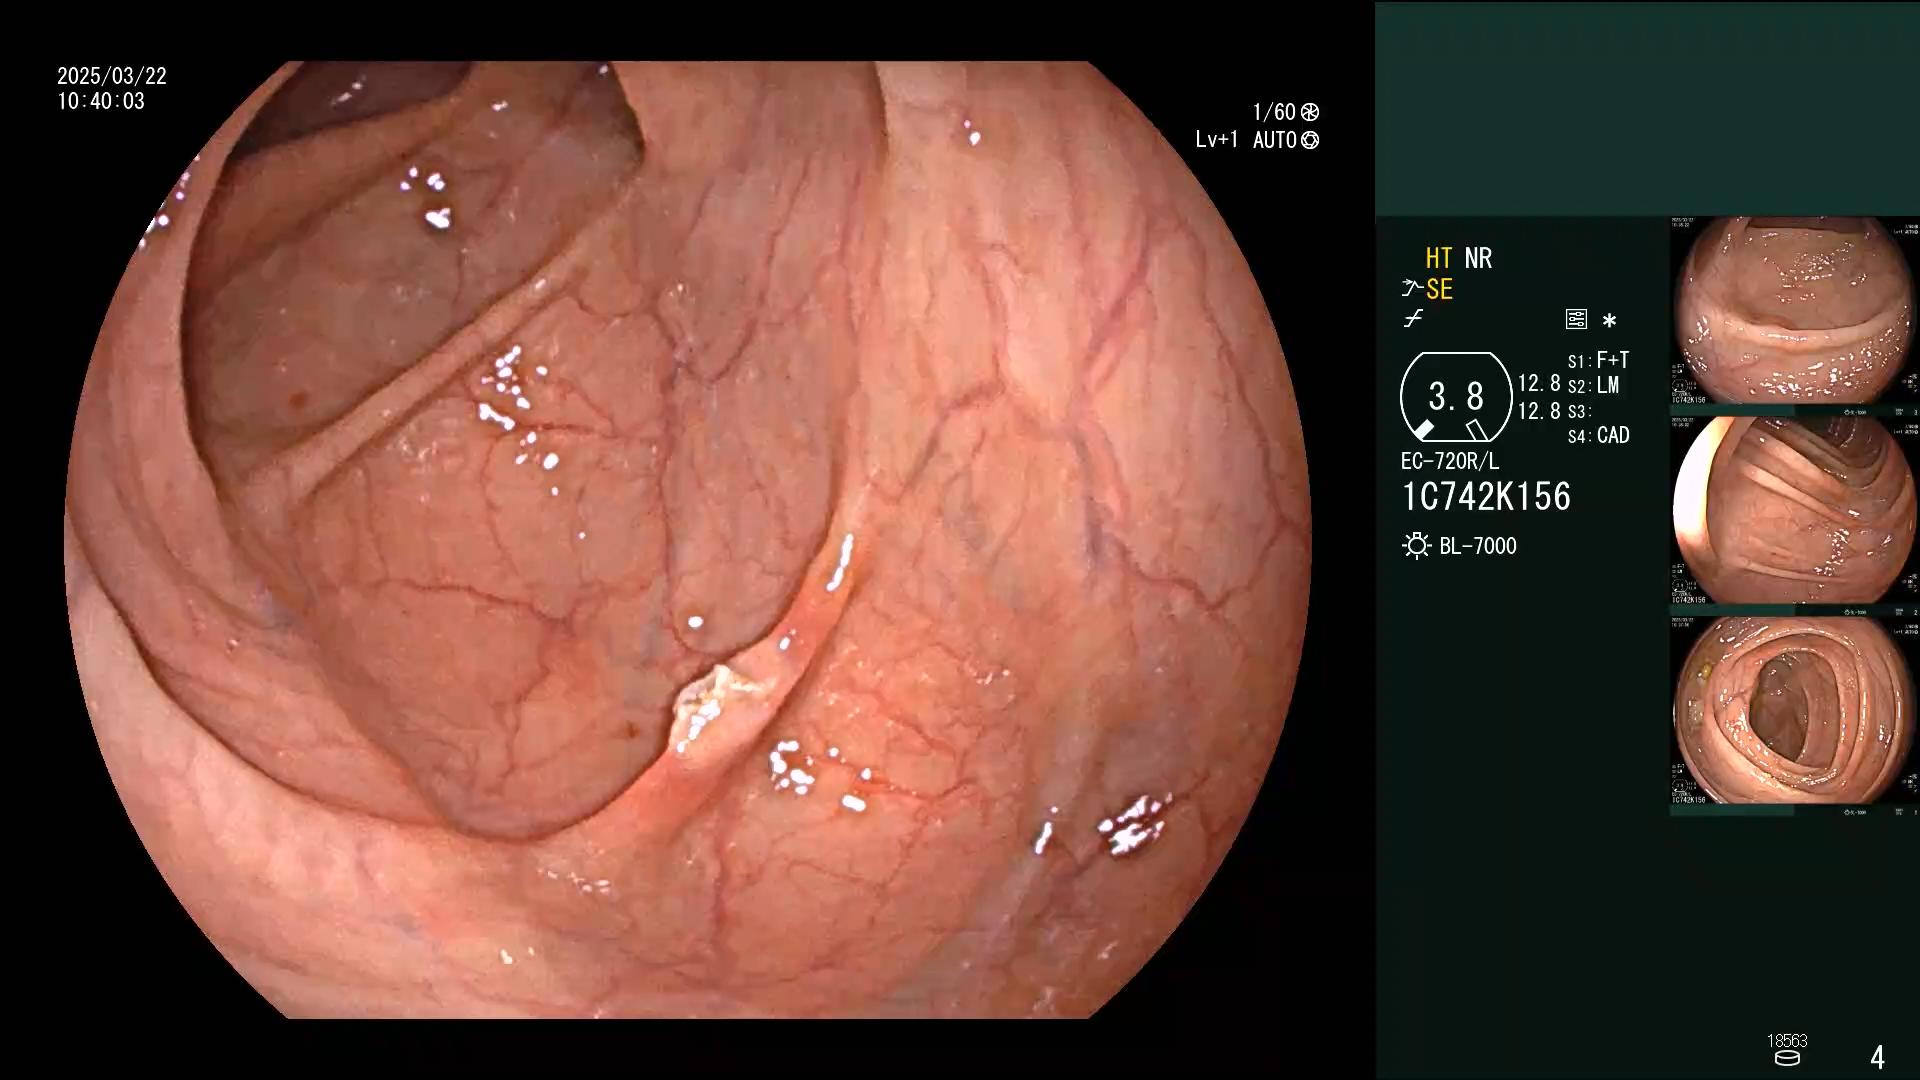The width and height of the screenshot is (1920, 1080).
Task: Click the AUTO text label
Action: [1275, 140]
